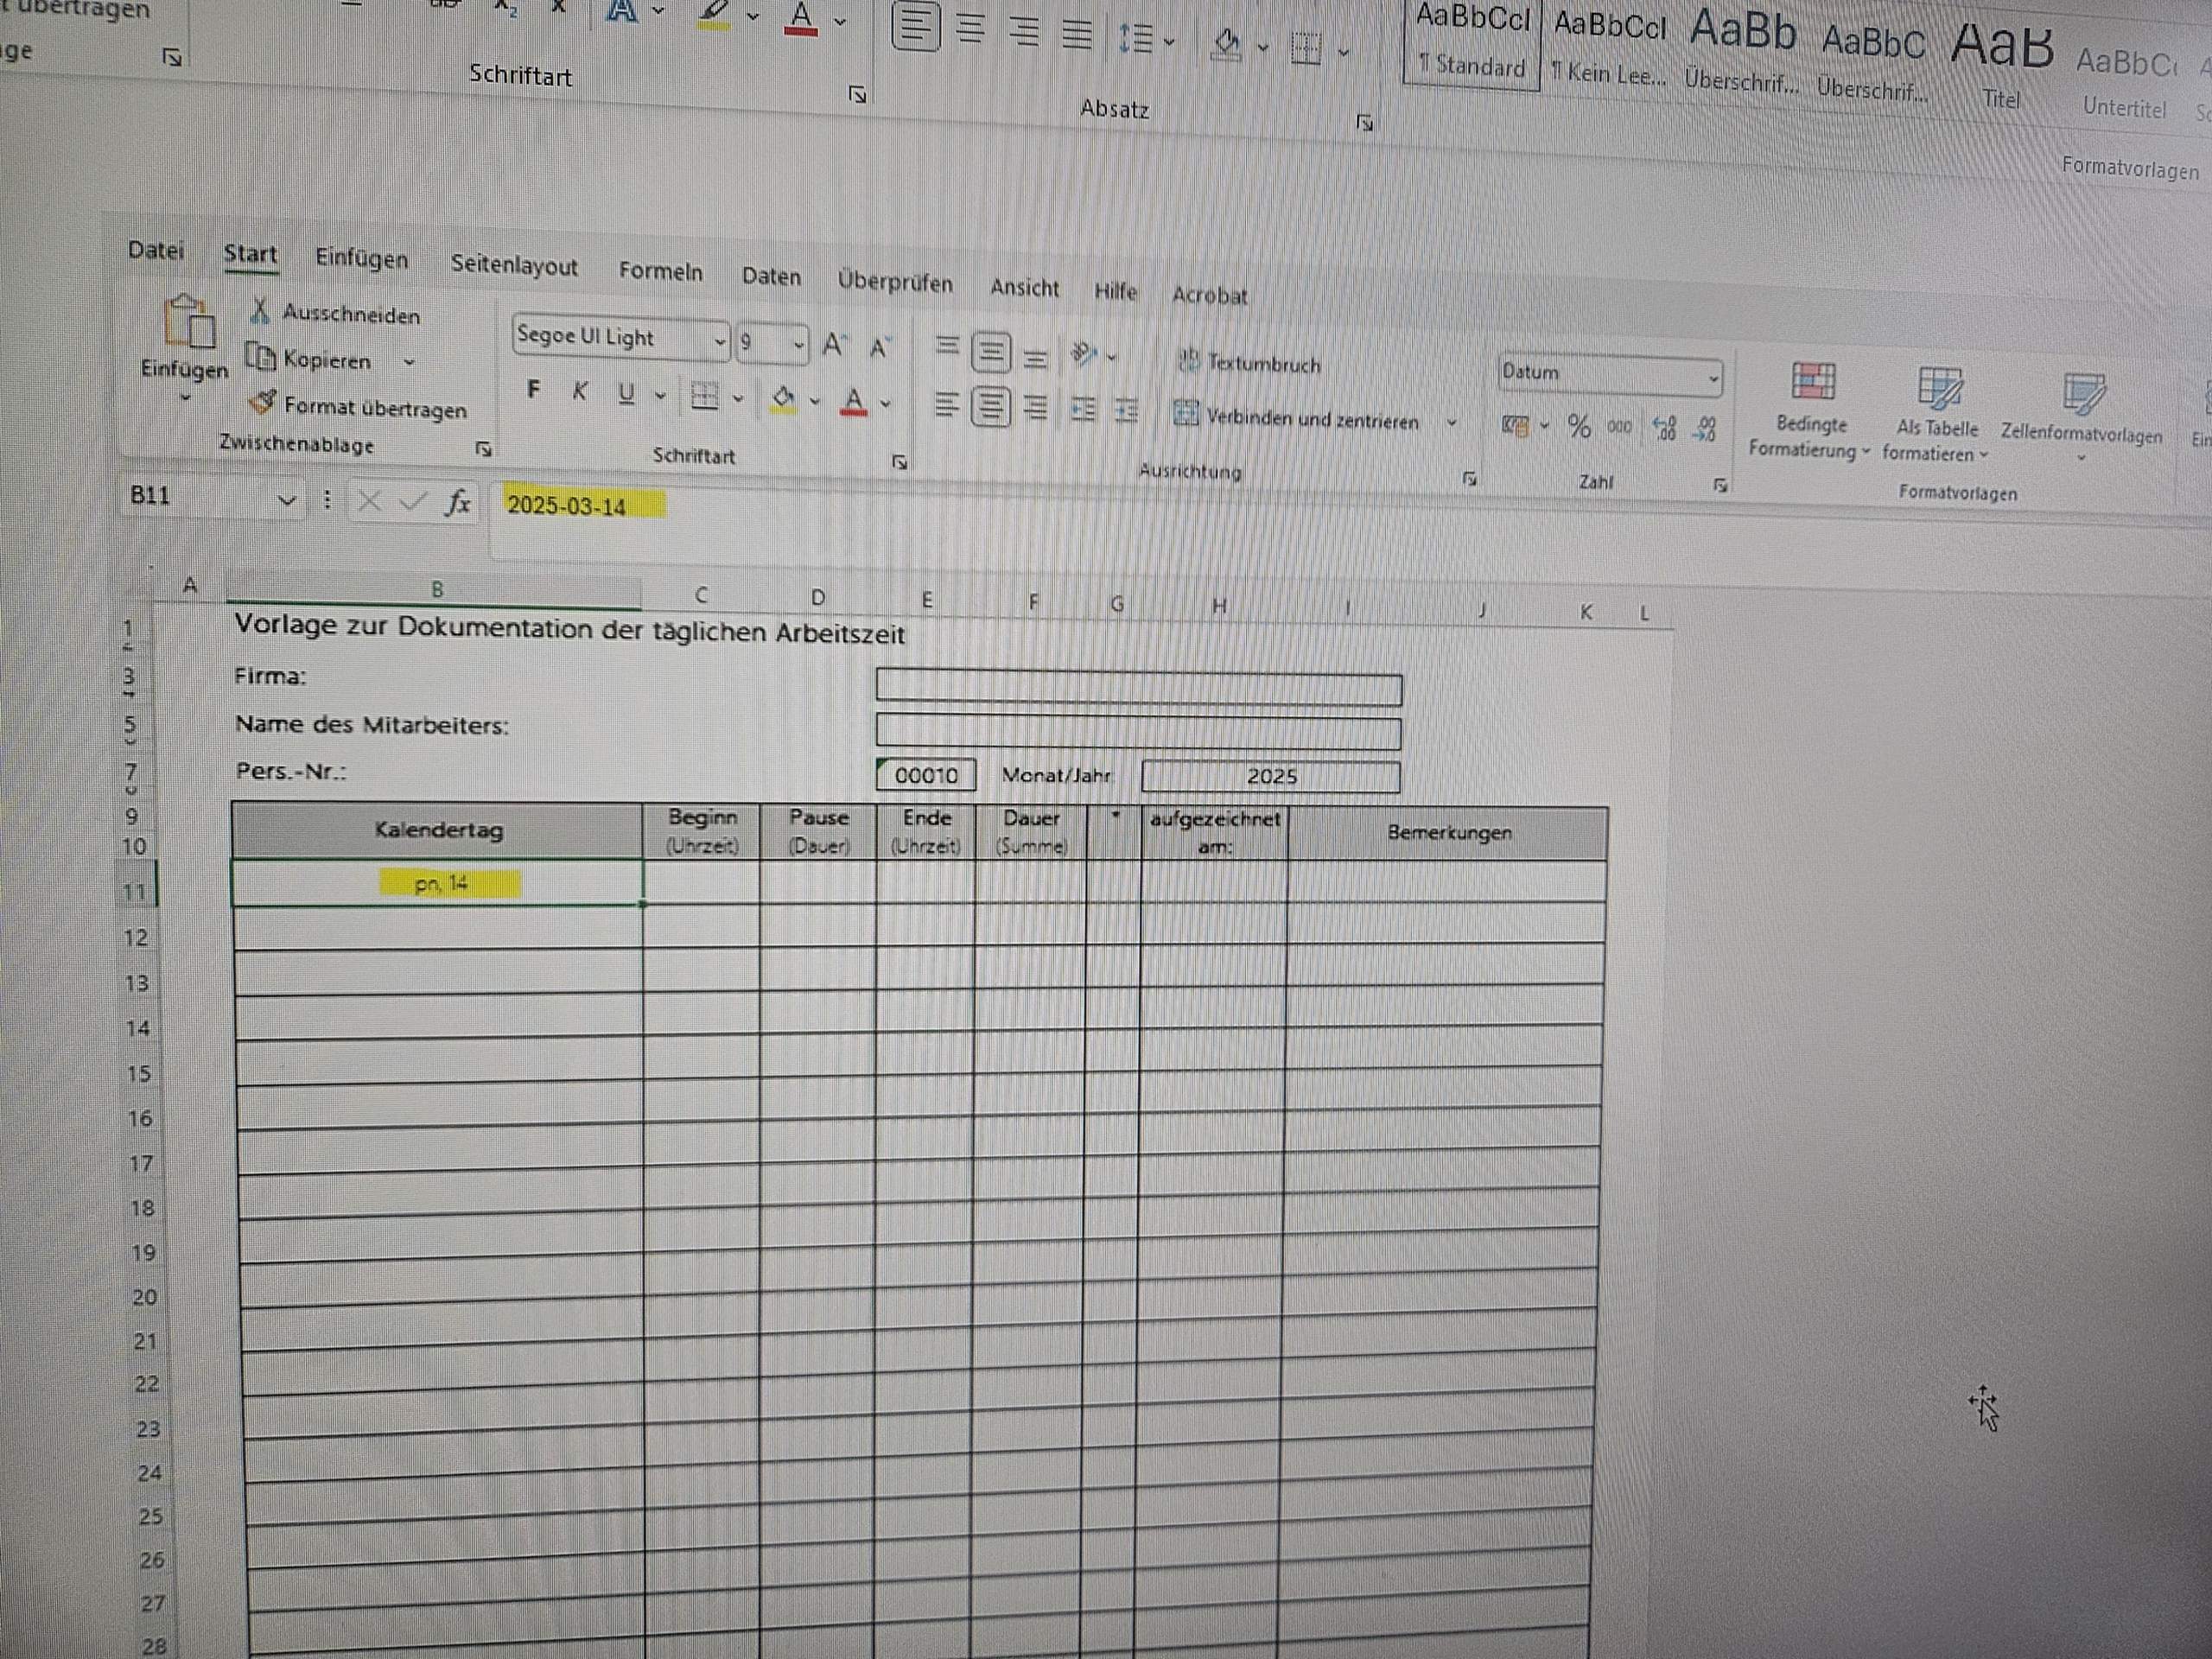2212x1659 pixels.
Task: Open Zellenformatvorlagen gallery
Action: tap(2081, 417)
